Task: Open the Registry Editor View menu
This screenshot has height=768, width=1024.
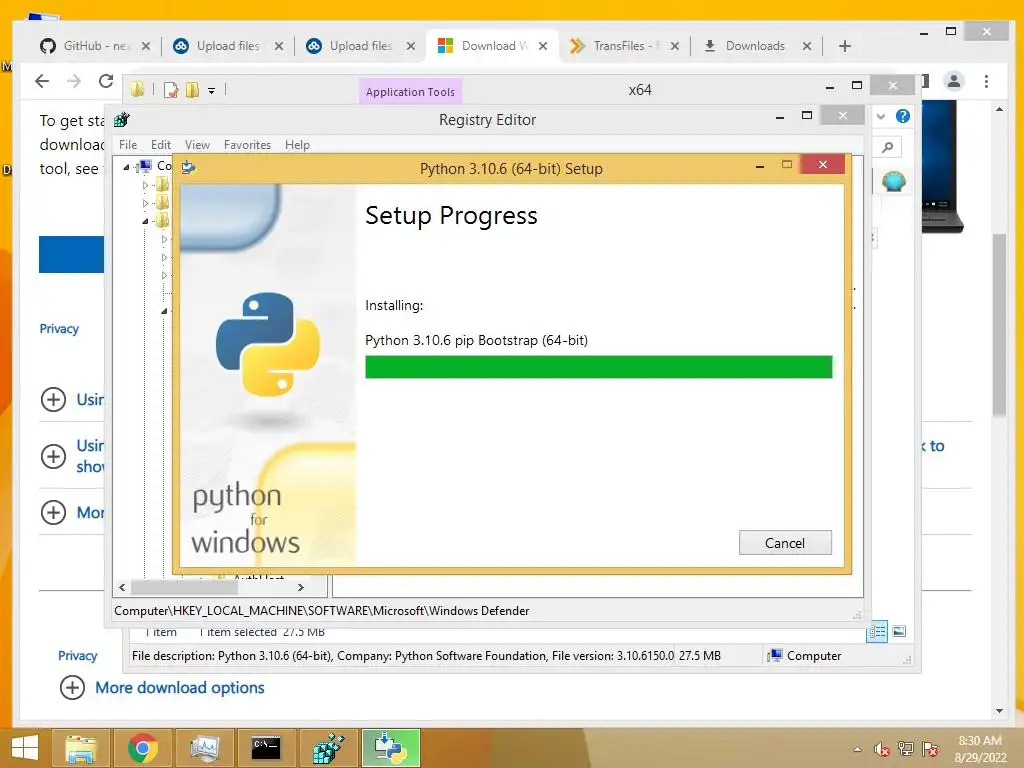Action: click(197, 145)
